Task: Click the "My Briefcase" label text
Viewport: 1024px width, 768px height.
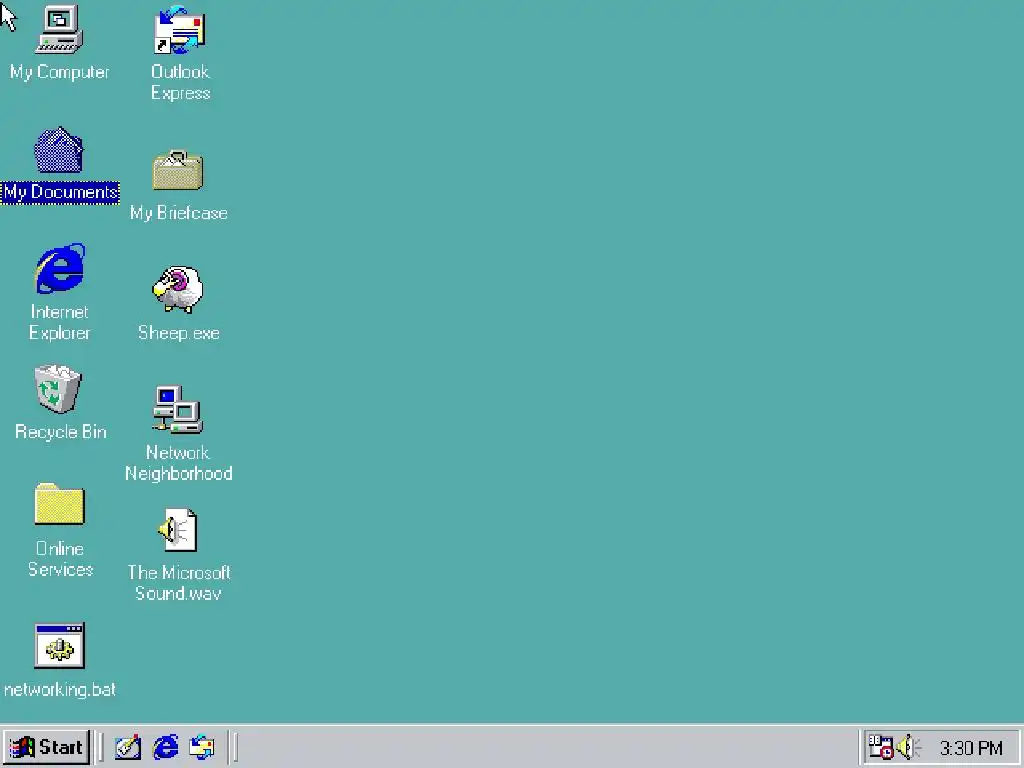Action: 178,213
